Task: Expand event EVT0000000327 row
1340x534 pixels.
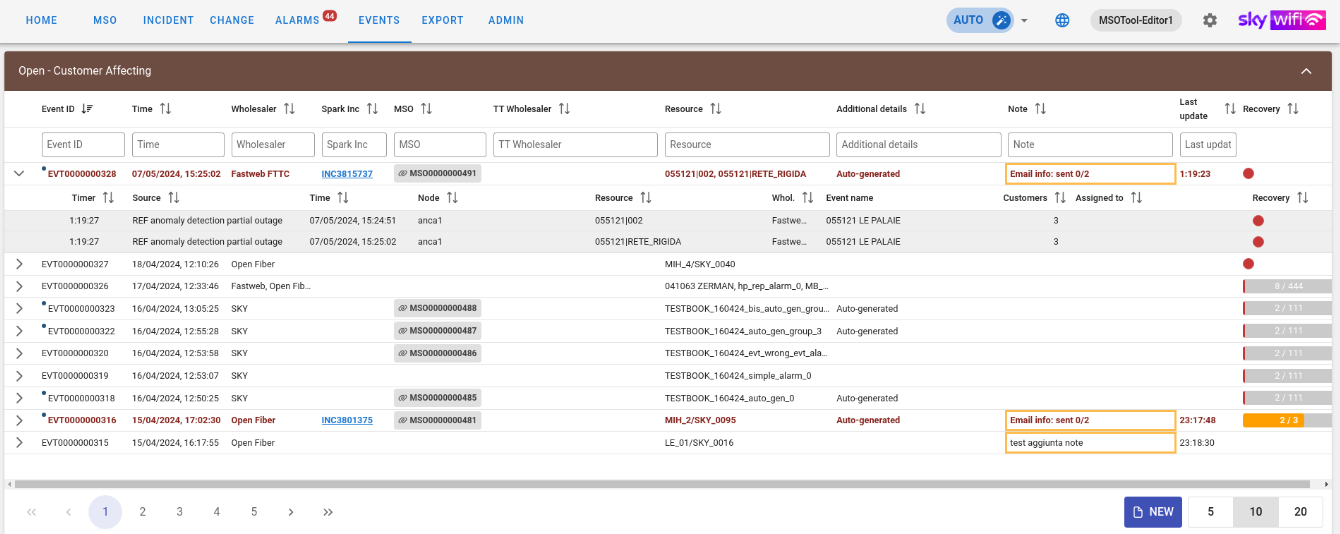Action: pos(19,264)
